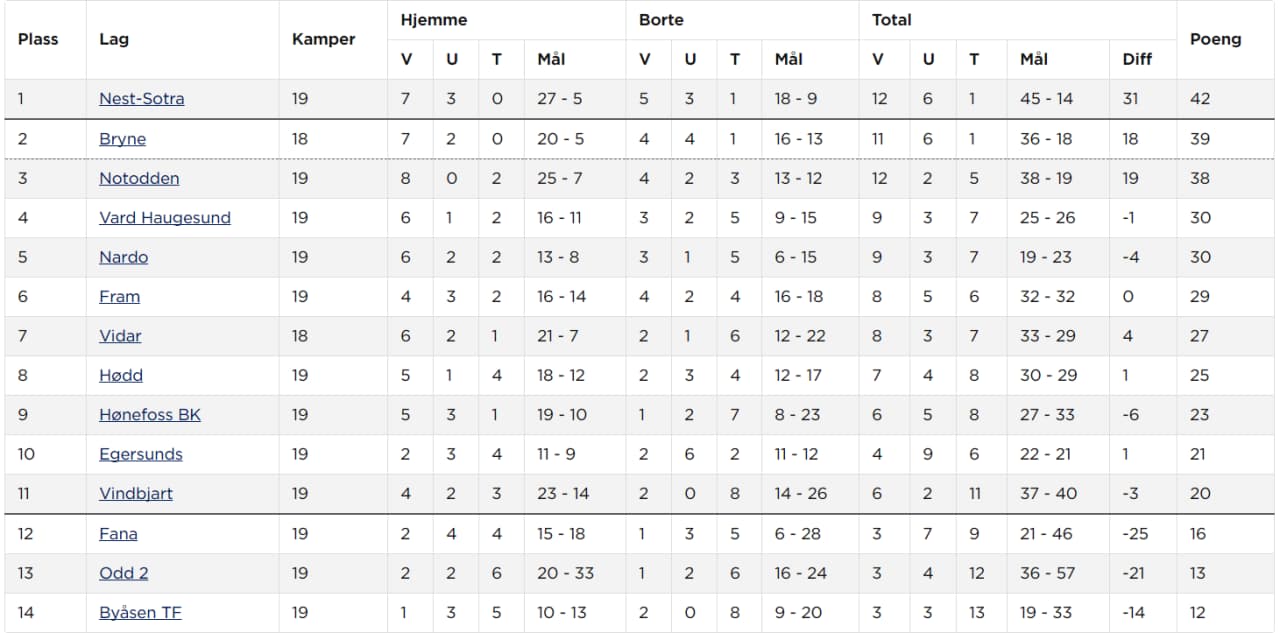Click the Plass column header
Viewport: 1280px width, 633px height.
[x=38, y=40]
